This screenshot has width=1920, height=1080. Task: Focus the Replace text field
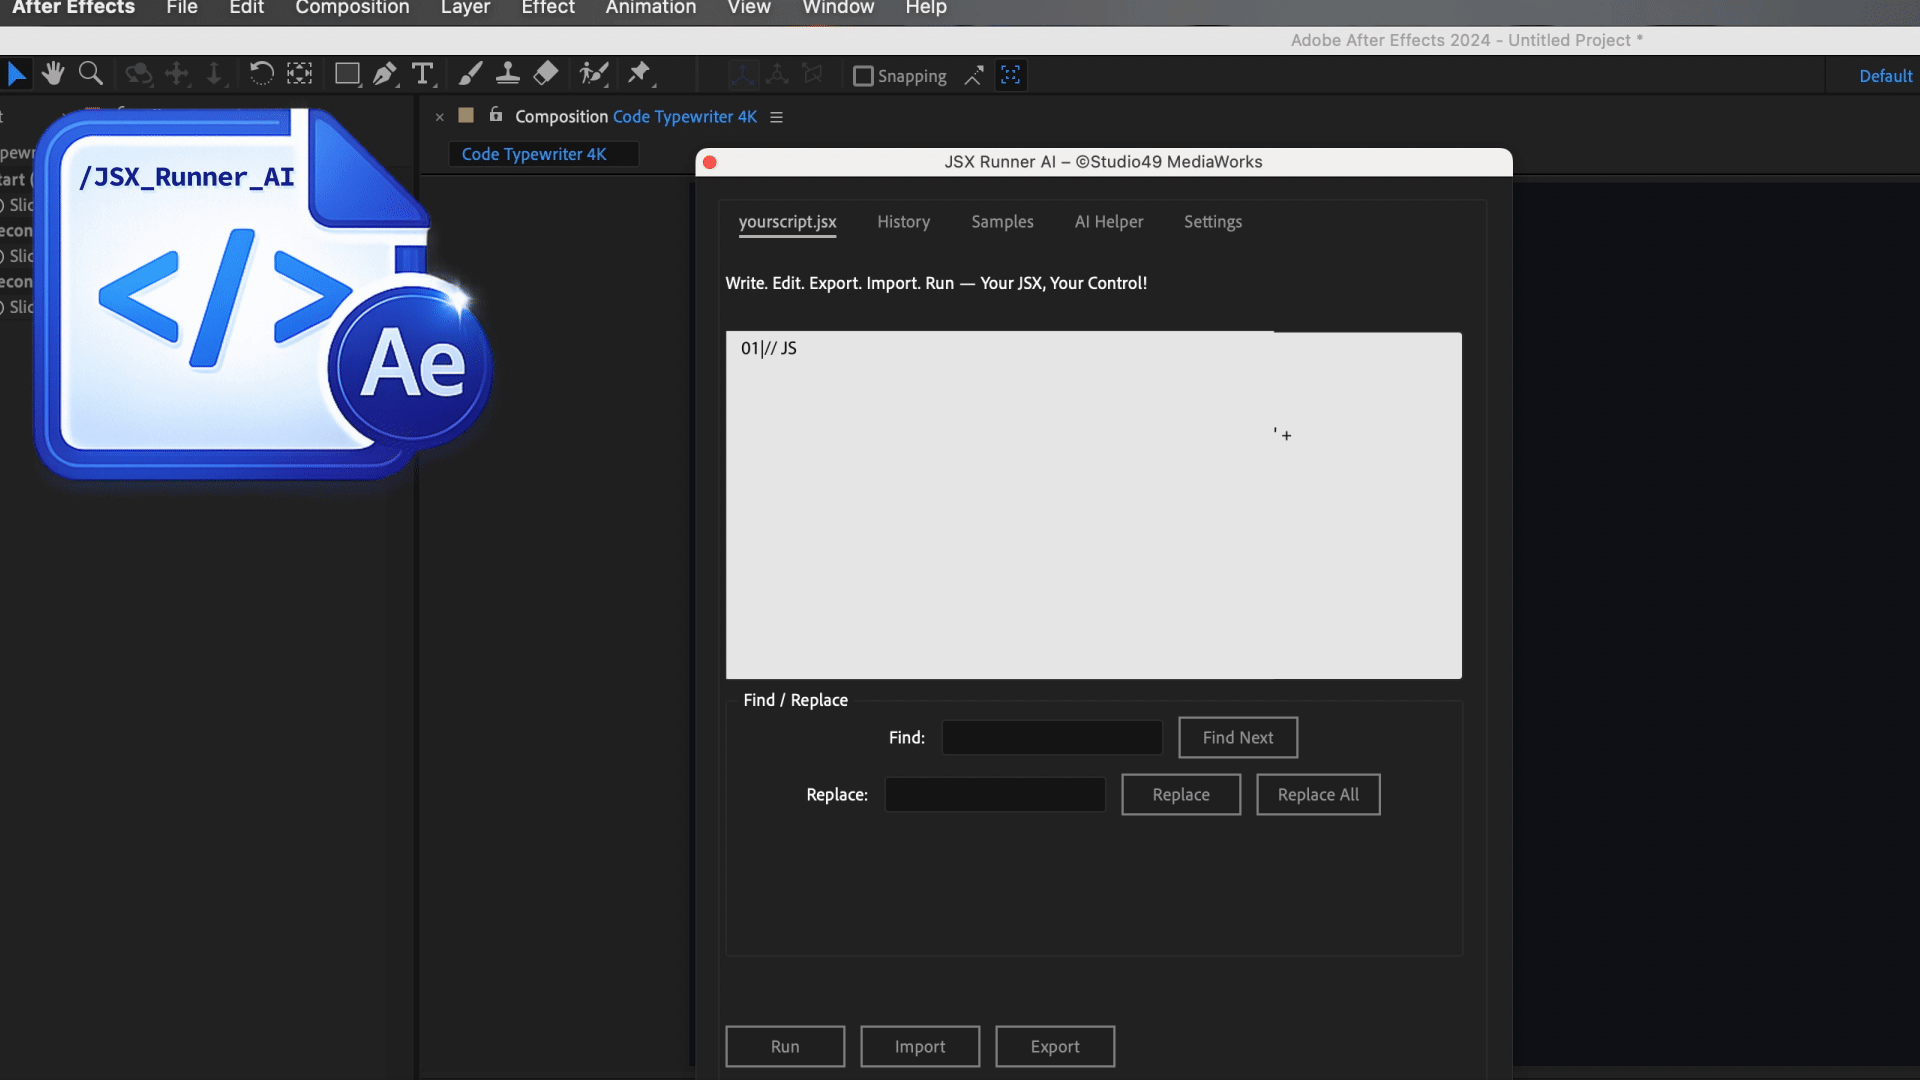point(995,795)
